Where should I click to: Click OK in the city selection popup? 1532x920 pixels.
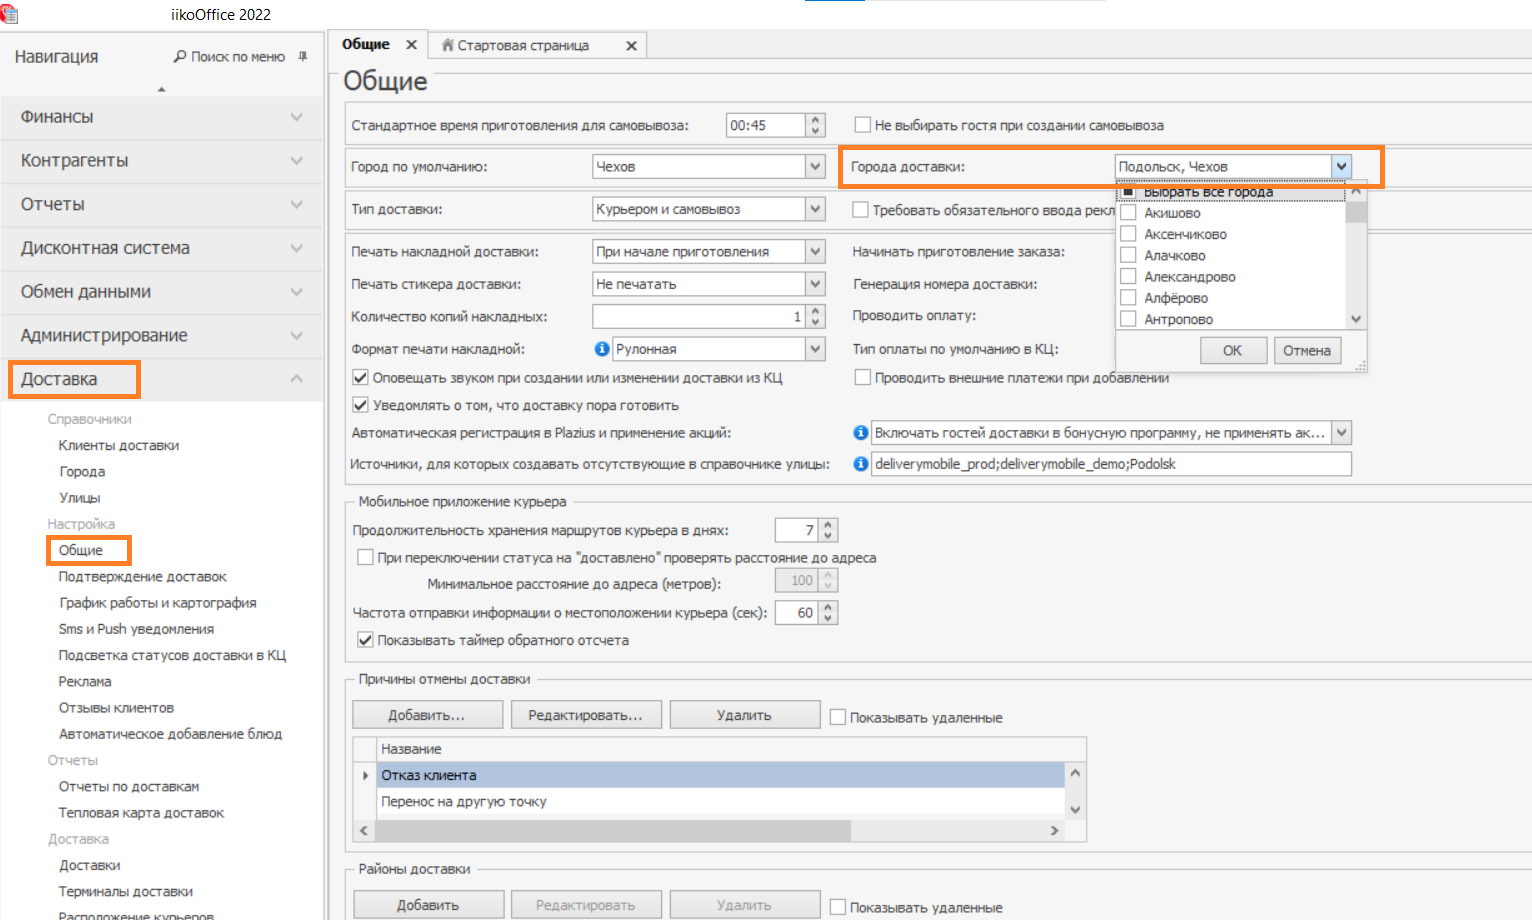click(1232, 350)
